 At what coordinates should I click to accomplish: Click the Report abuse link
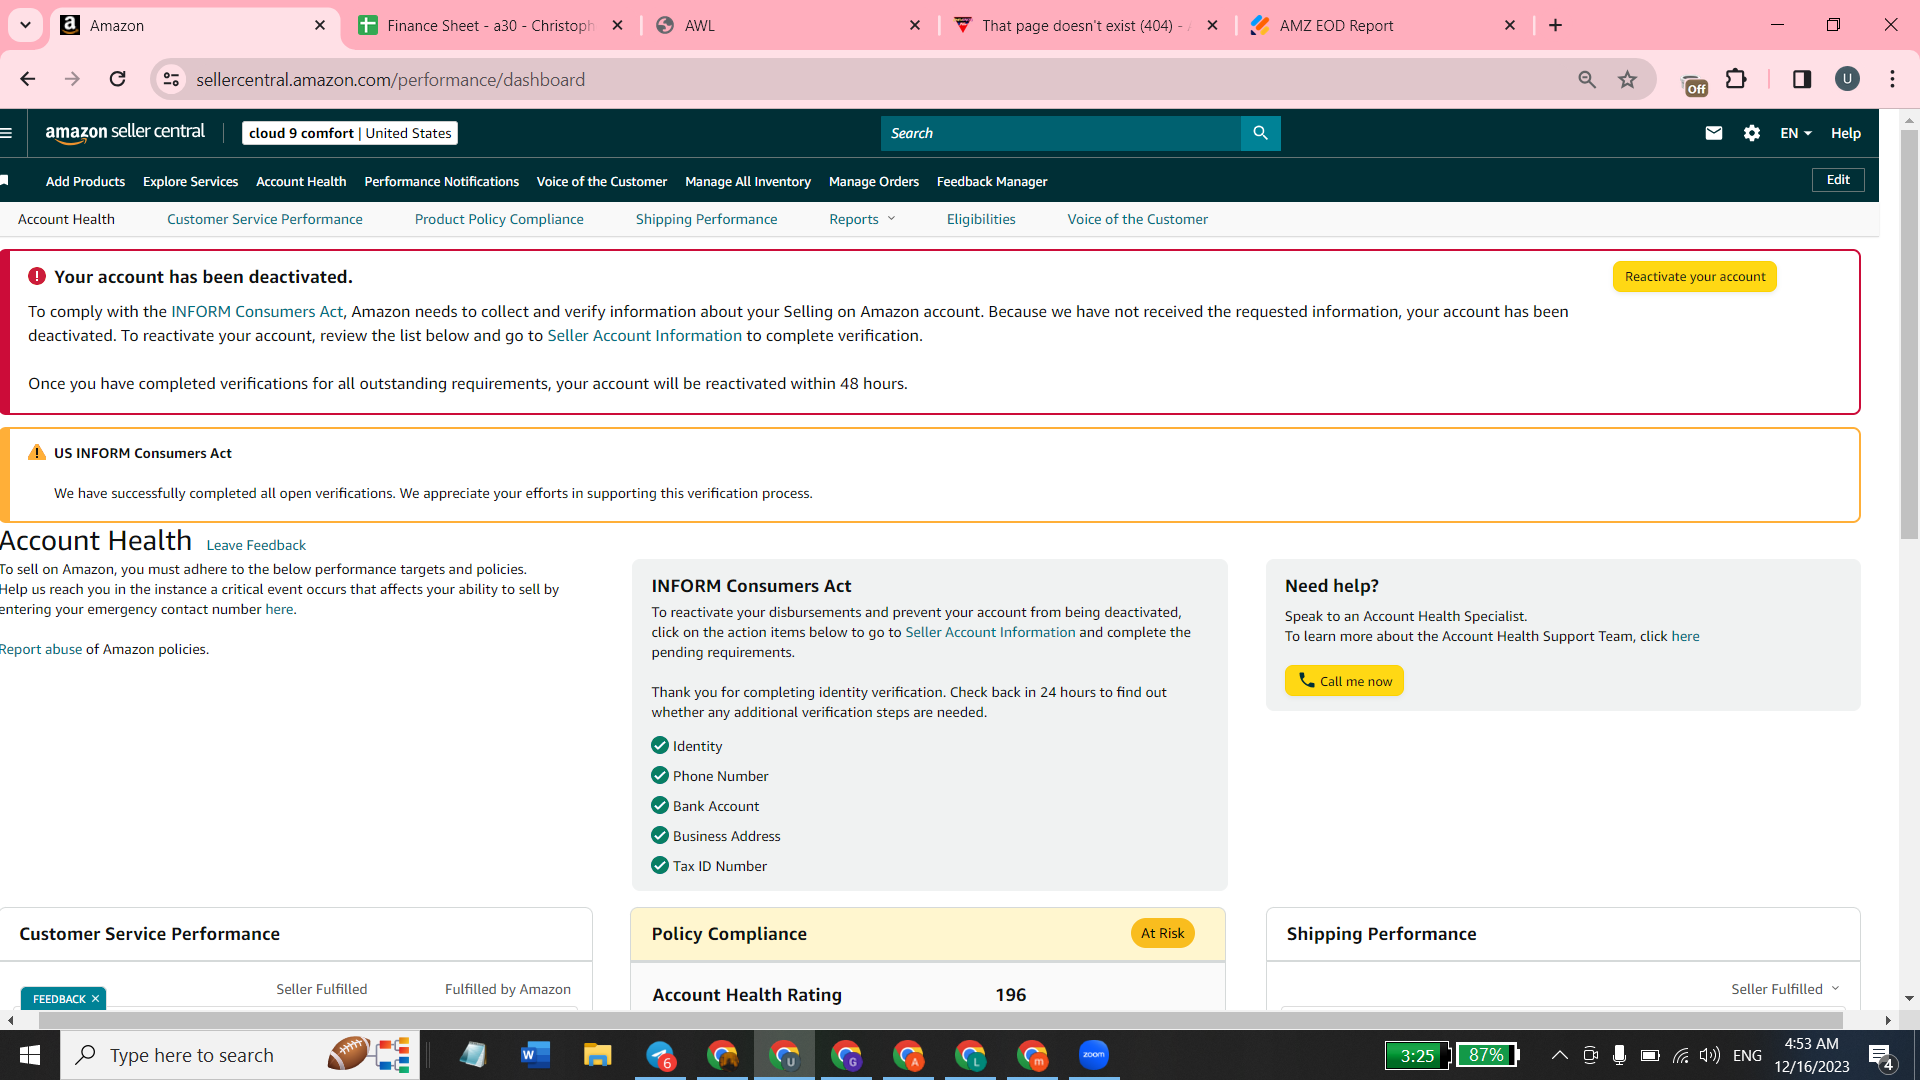(x=41, y=649)
